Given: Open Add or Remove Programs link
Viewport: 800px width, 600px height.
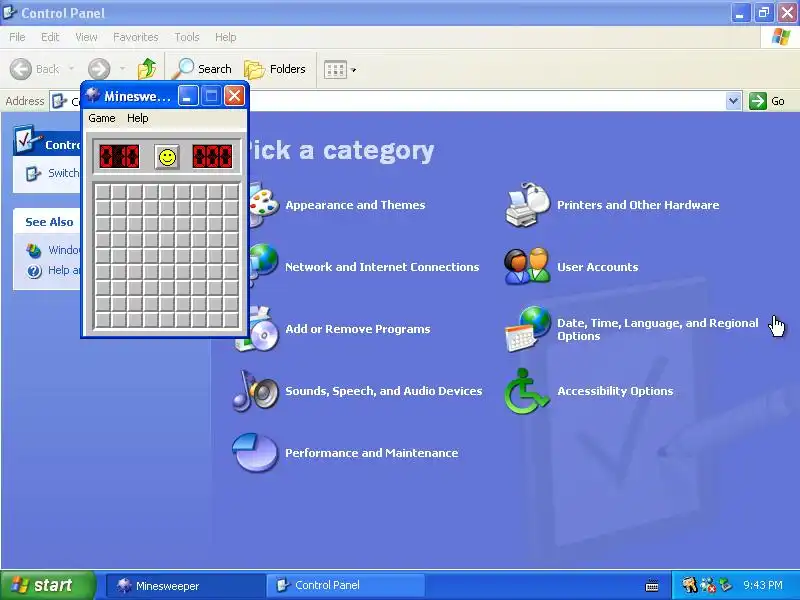Looking at the screenshot, I should 358,329.
